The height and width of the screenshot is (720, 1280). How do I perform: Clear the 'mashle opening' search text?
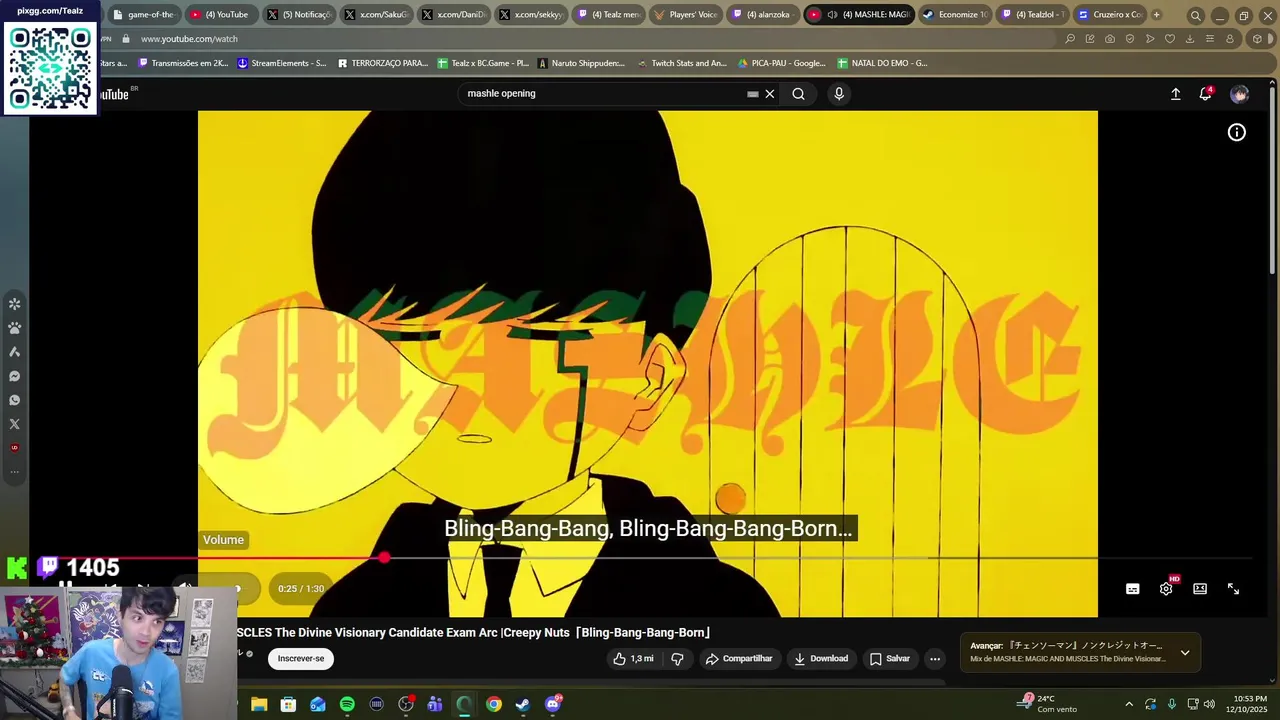[770, 94]
